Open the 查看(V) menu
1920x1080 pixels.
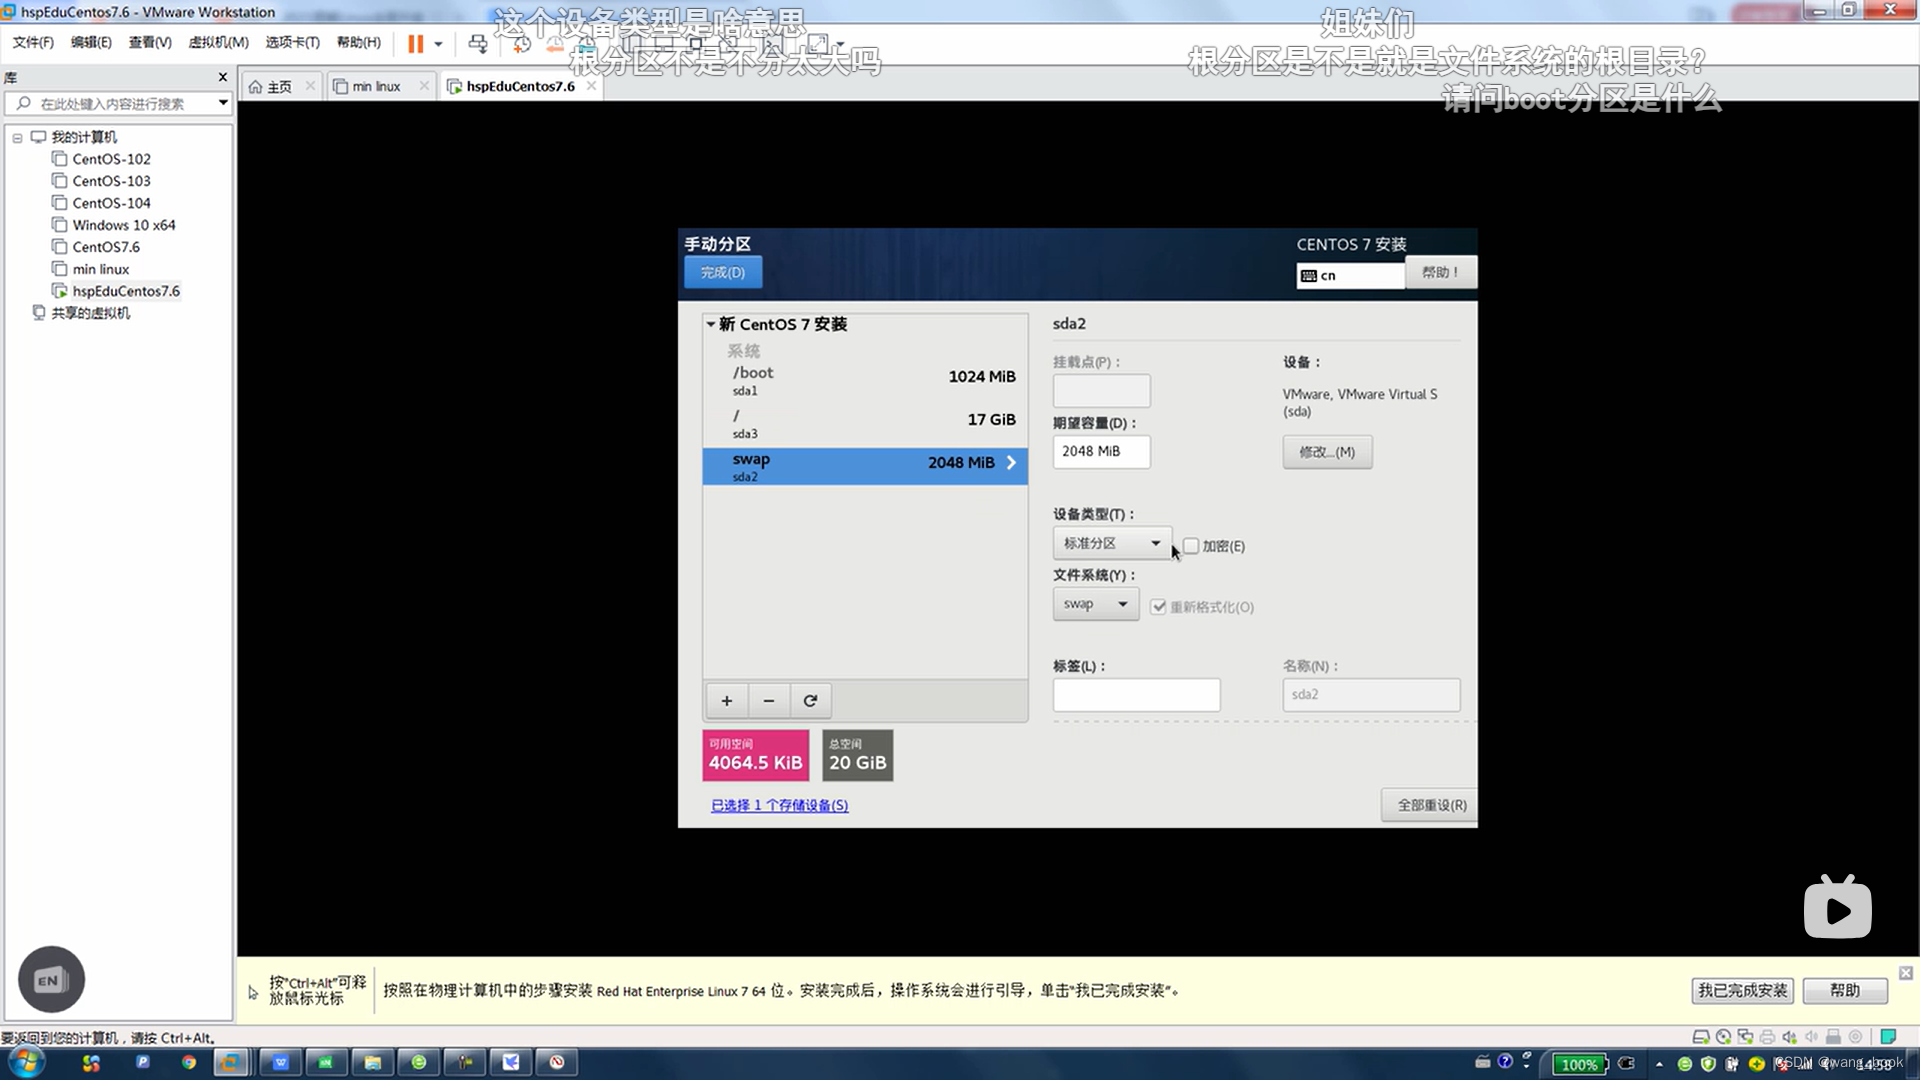(150, 42)
